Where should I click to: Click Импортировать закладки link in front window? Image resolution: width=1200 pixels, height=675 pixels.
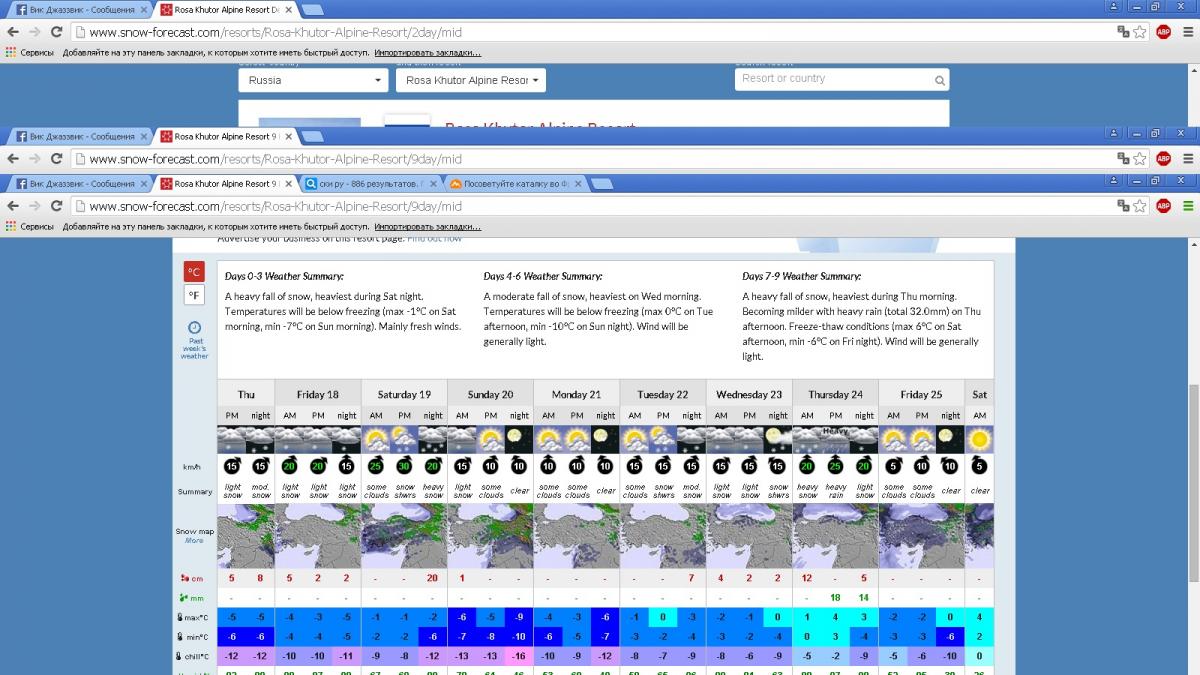tap(427, 227)
